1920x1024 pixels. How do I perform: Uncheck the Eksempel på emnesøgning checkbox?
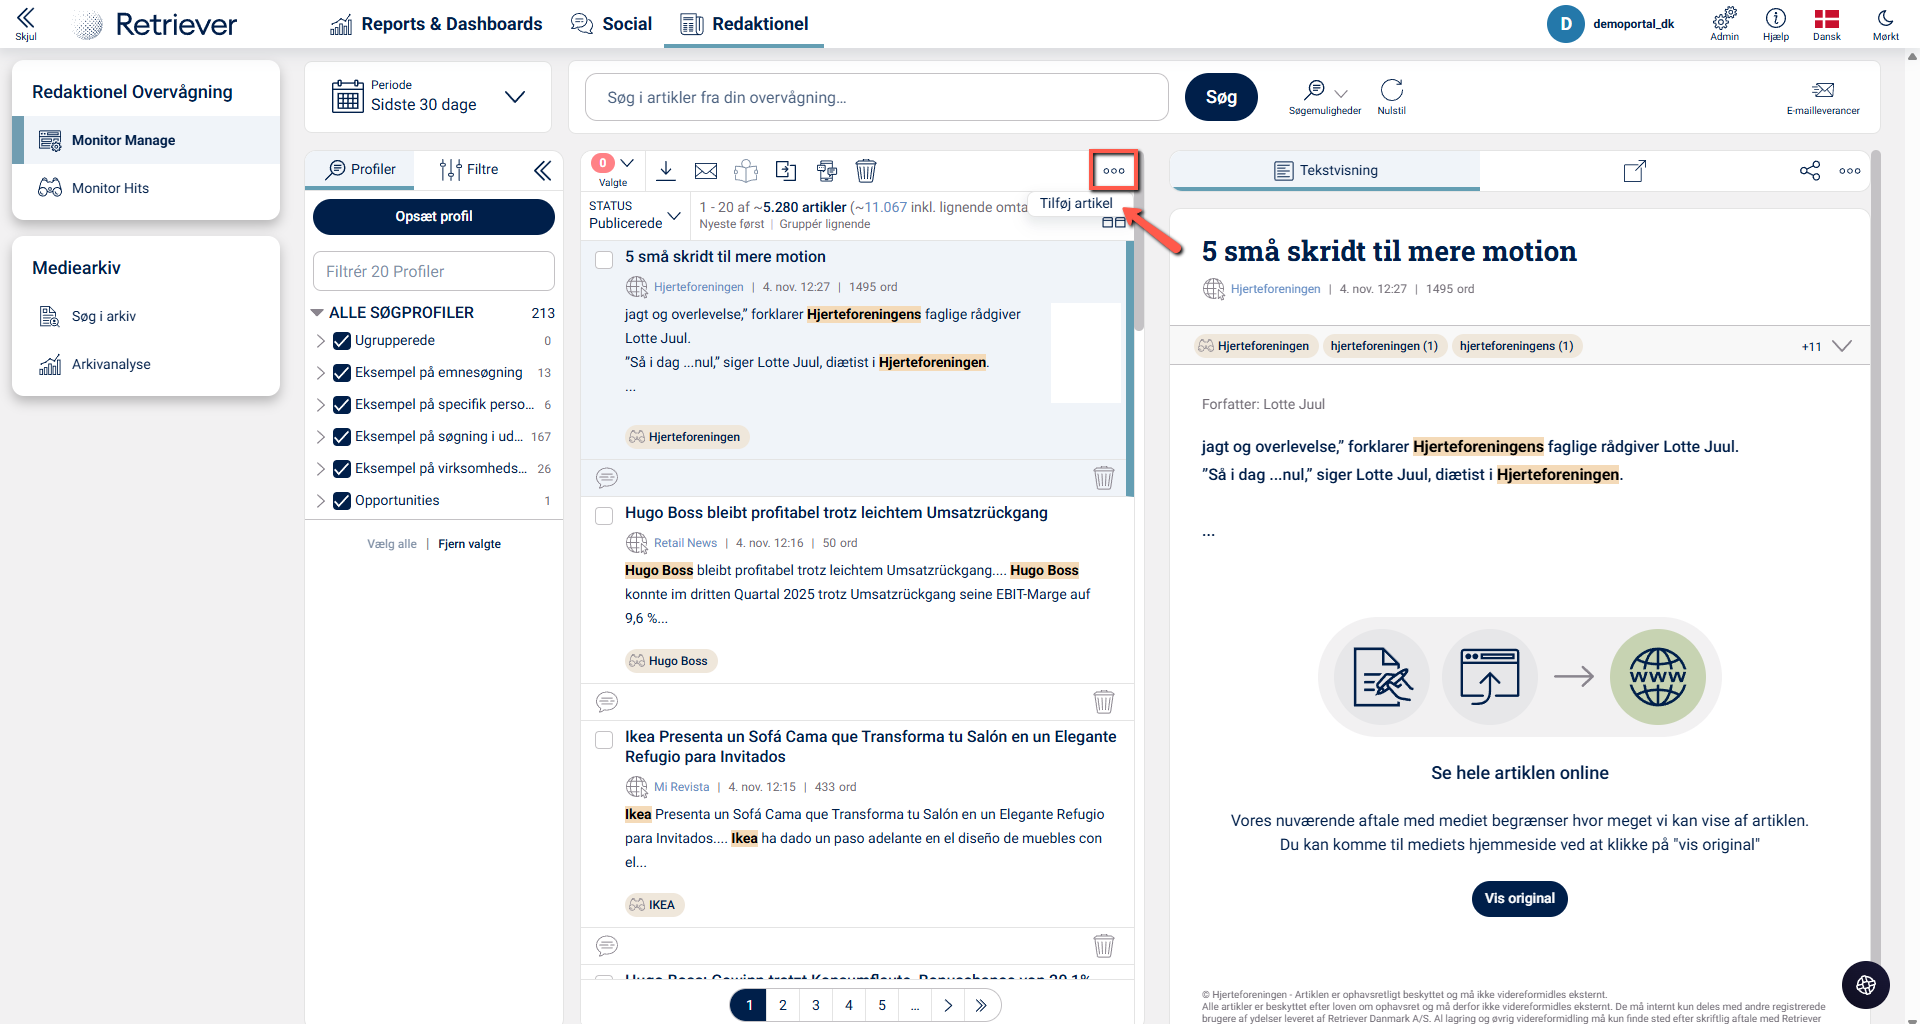(342, 373)
